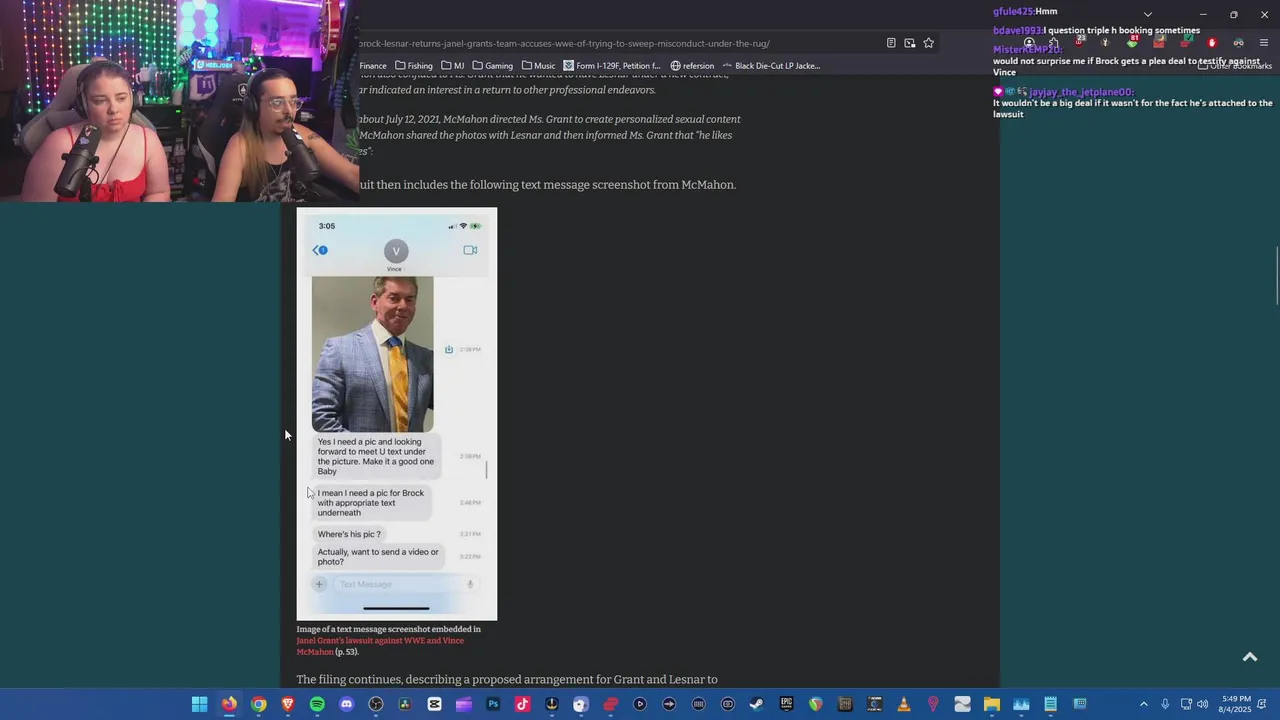Click the page vertical scrollbar thumb

1277,275
